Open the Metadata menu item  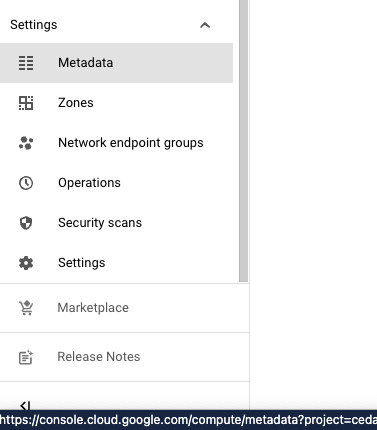tap(116, 63)
